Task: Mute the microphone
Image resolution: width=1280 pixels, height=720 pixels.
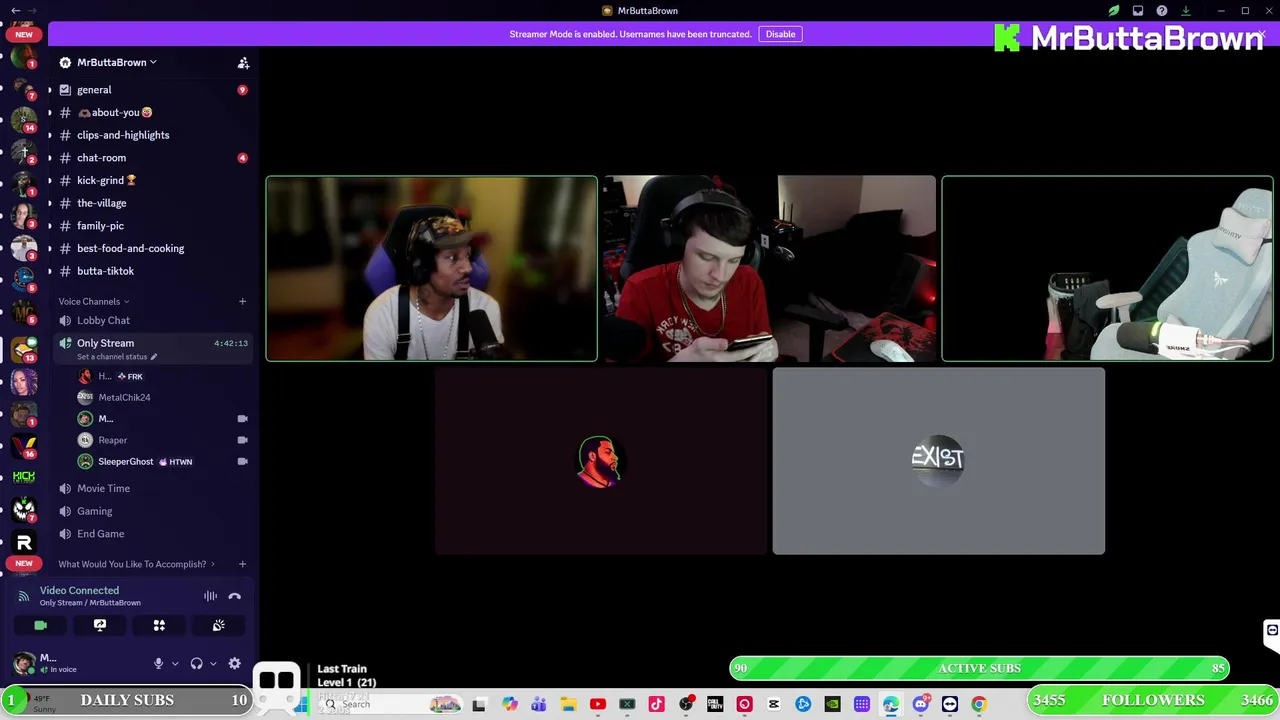Action: [158, 663]
